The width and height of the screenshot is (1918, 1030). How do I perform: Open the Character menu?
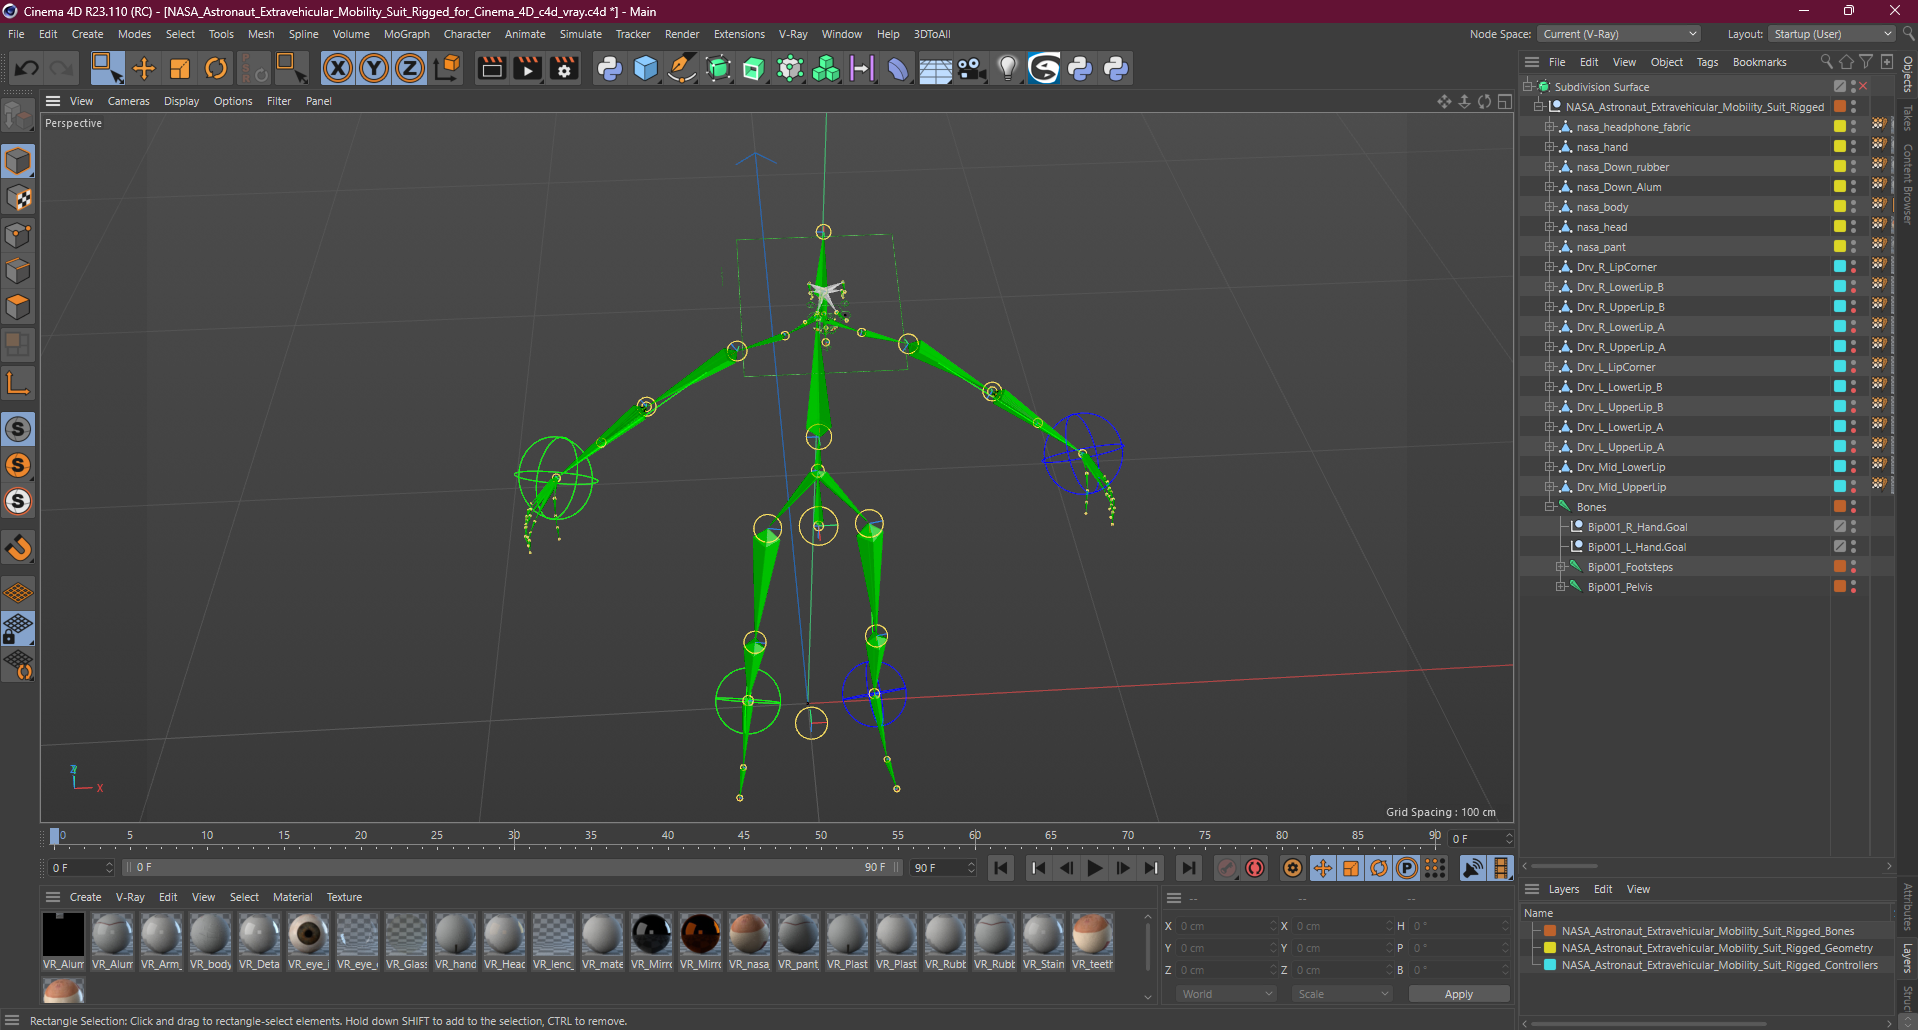[x=467, y=34]
